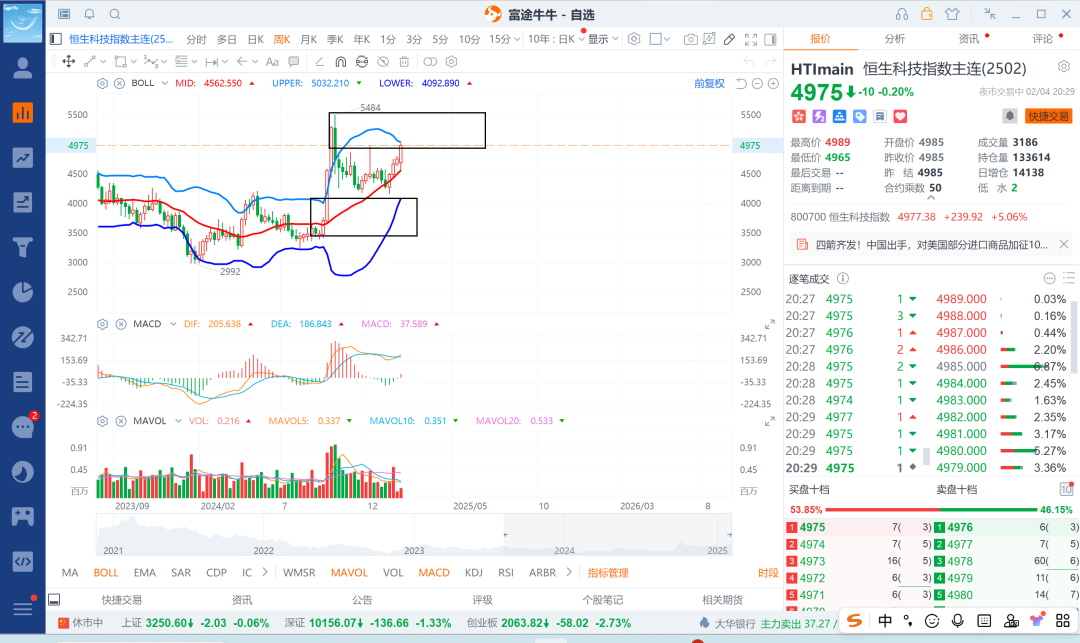Toggle the right side panel icon

(771, 39)
